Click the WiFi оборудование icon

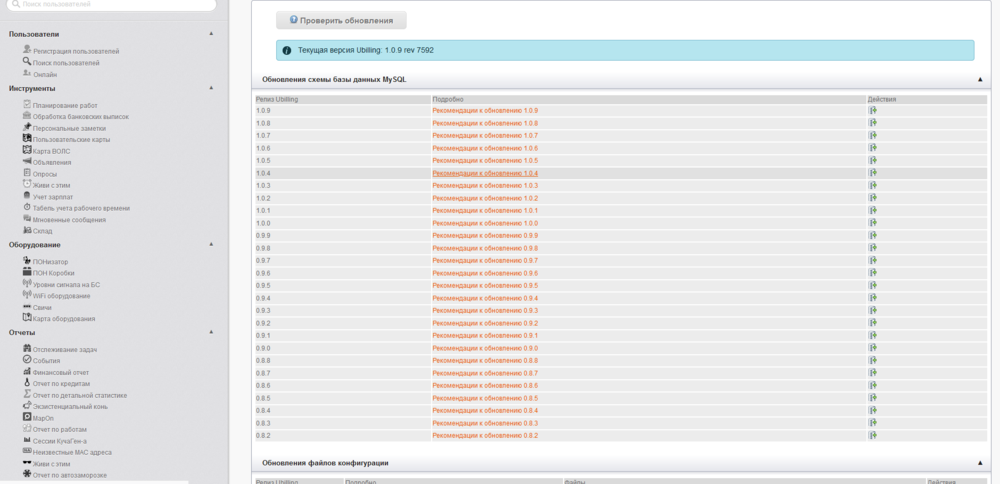[x=26, y=295]
